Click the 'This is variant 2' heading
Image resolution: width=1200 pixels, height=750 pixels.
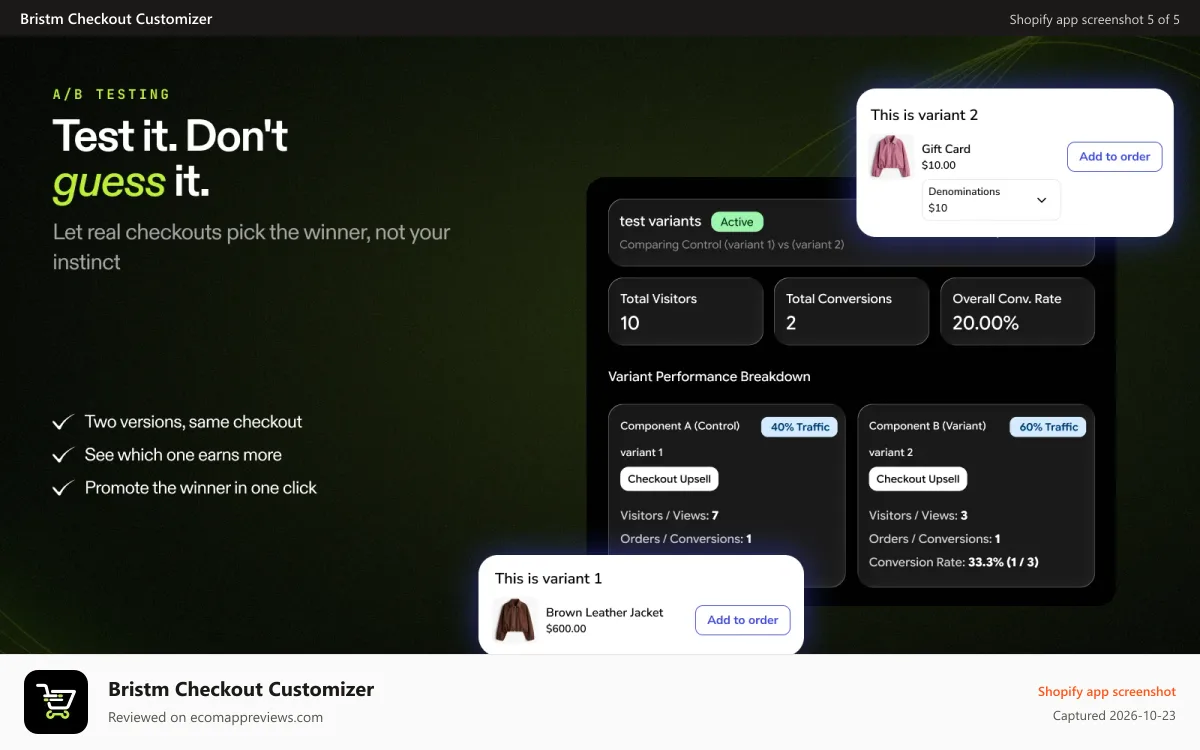(924, 115)
